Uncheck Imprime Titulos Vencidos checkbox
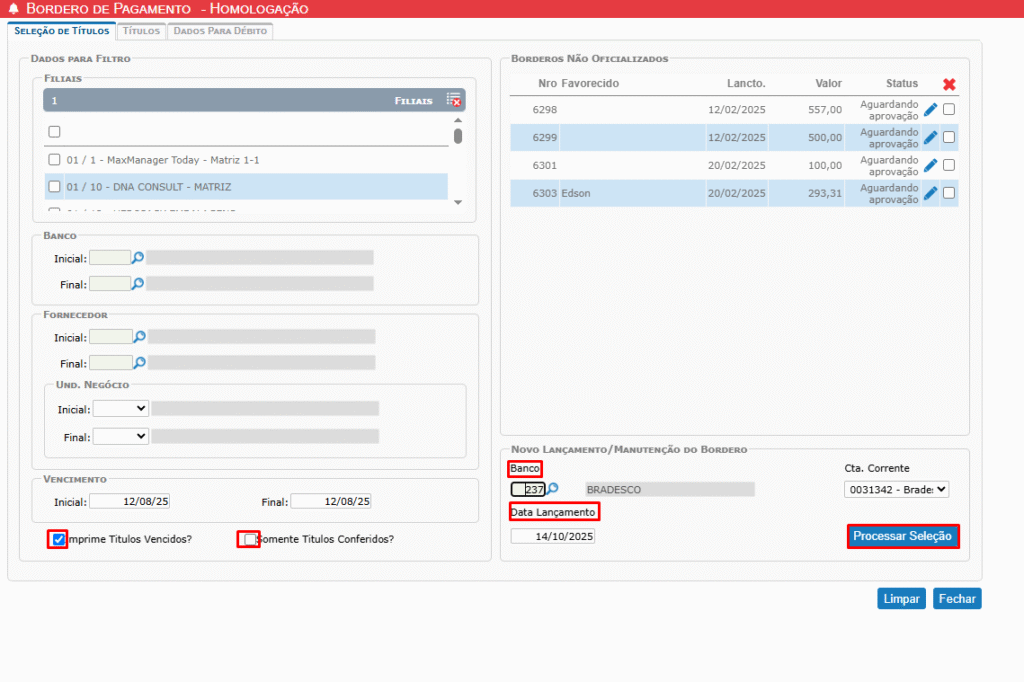 pyautogui.click(x=58, y=539)
